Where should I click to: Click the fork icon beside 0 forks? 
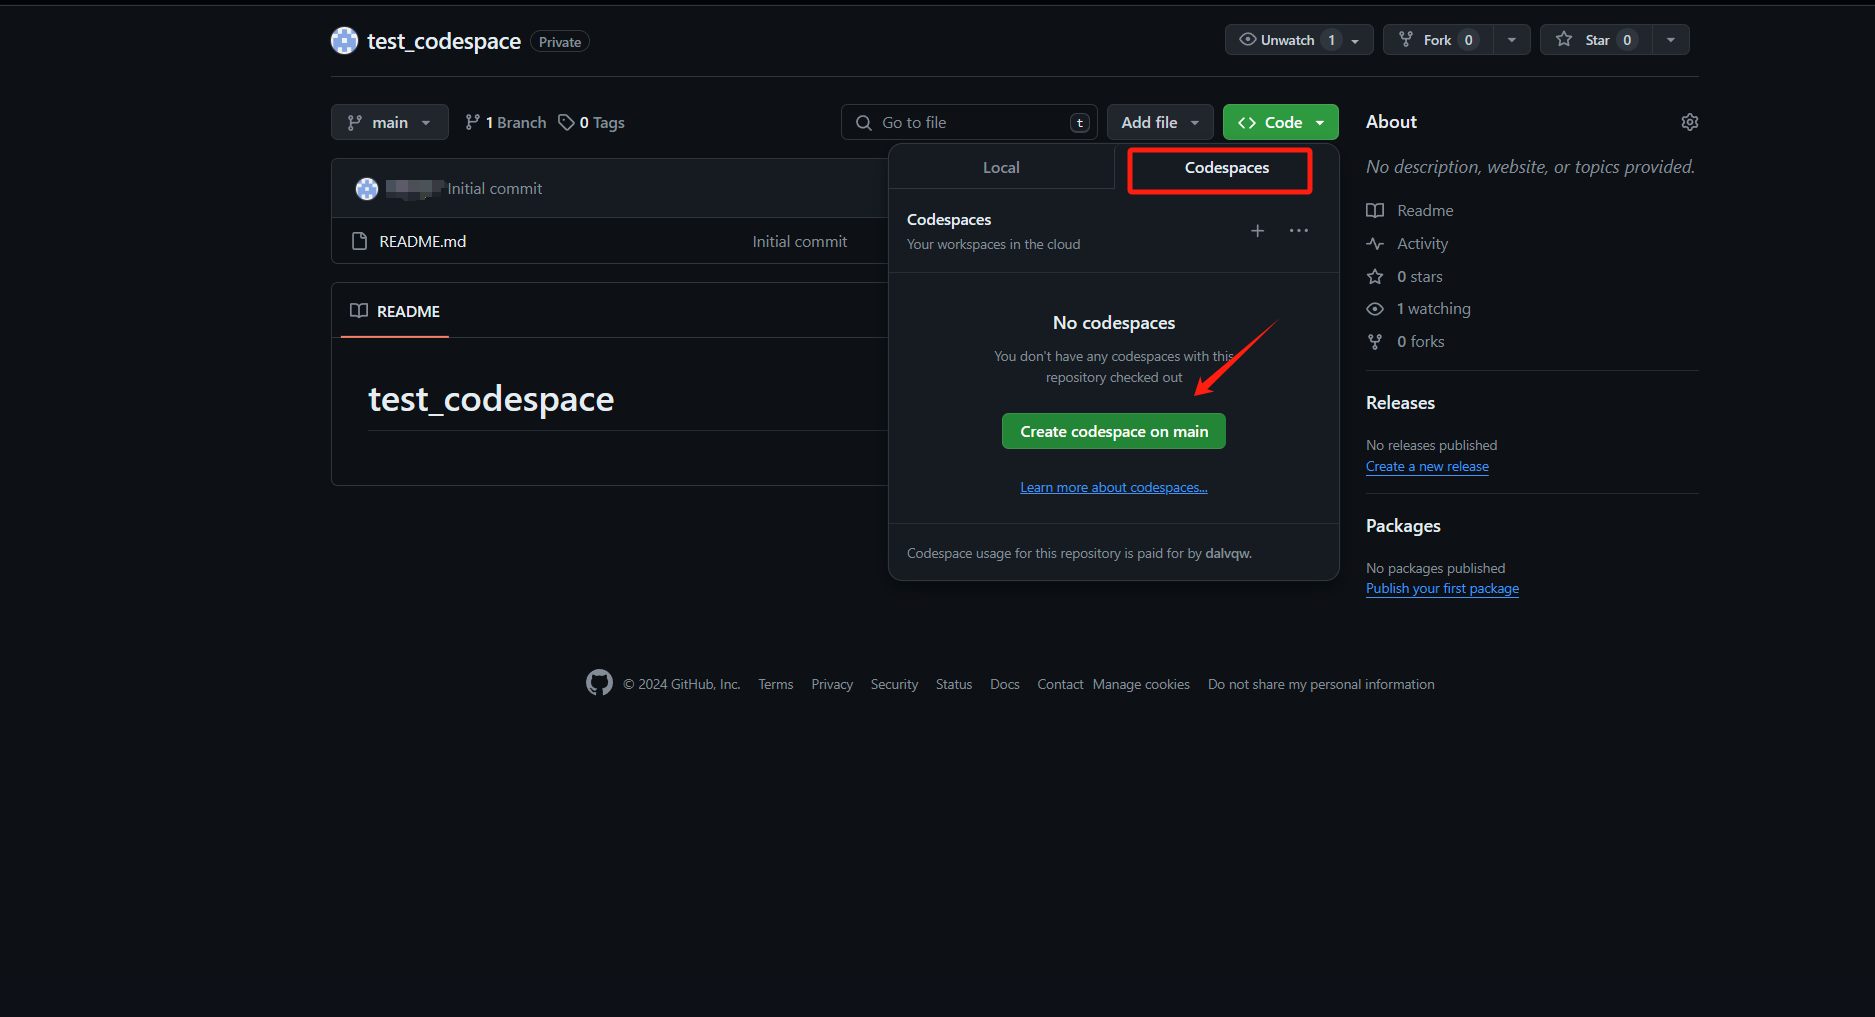(1375, 341)
